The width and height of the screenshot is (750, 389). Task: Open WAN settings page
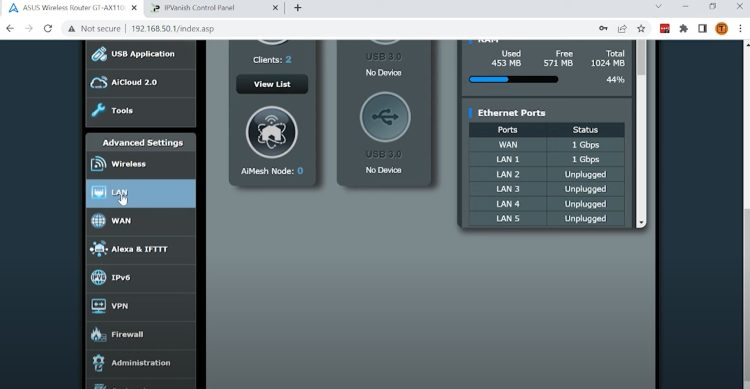[x=141, y=221]
